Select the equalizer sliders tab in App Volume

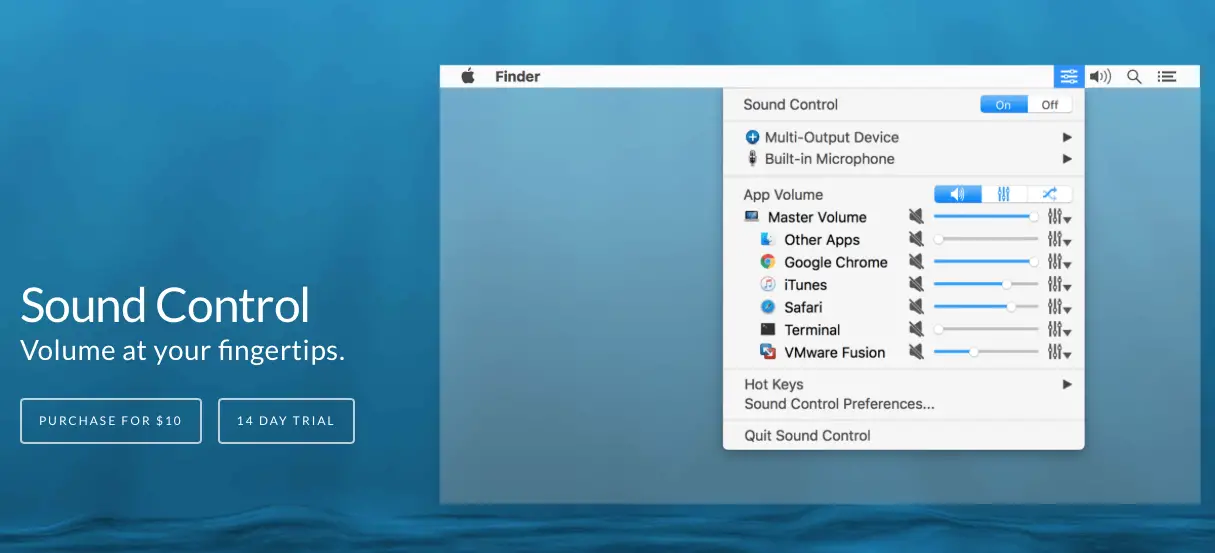1004,194
